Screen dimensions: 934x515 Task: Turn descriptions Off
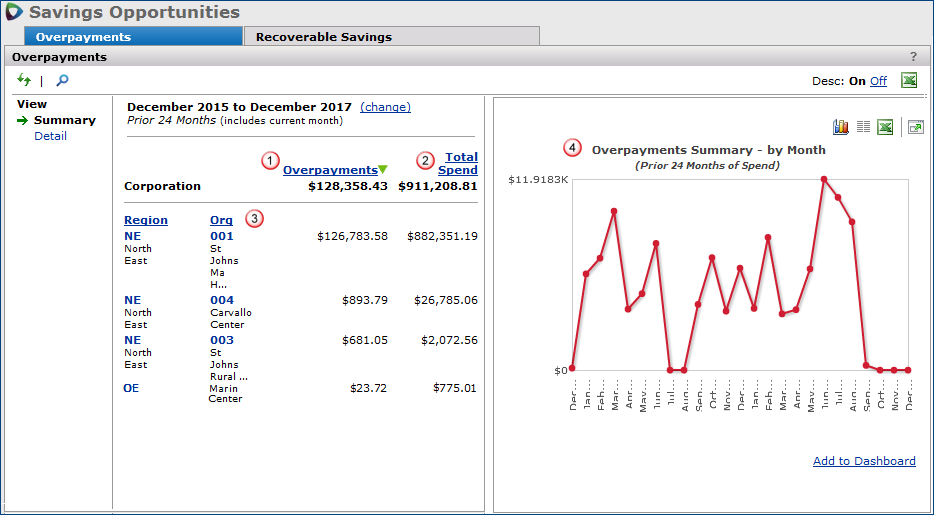coord(878,81)
